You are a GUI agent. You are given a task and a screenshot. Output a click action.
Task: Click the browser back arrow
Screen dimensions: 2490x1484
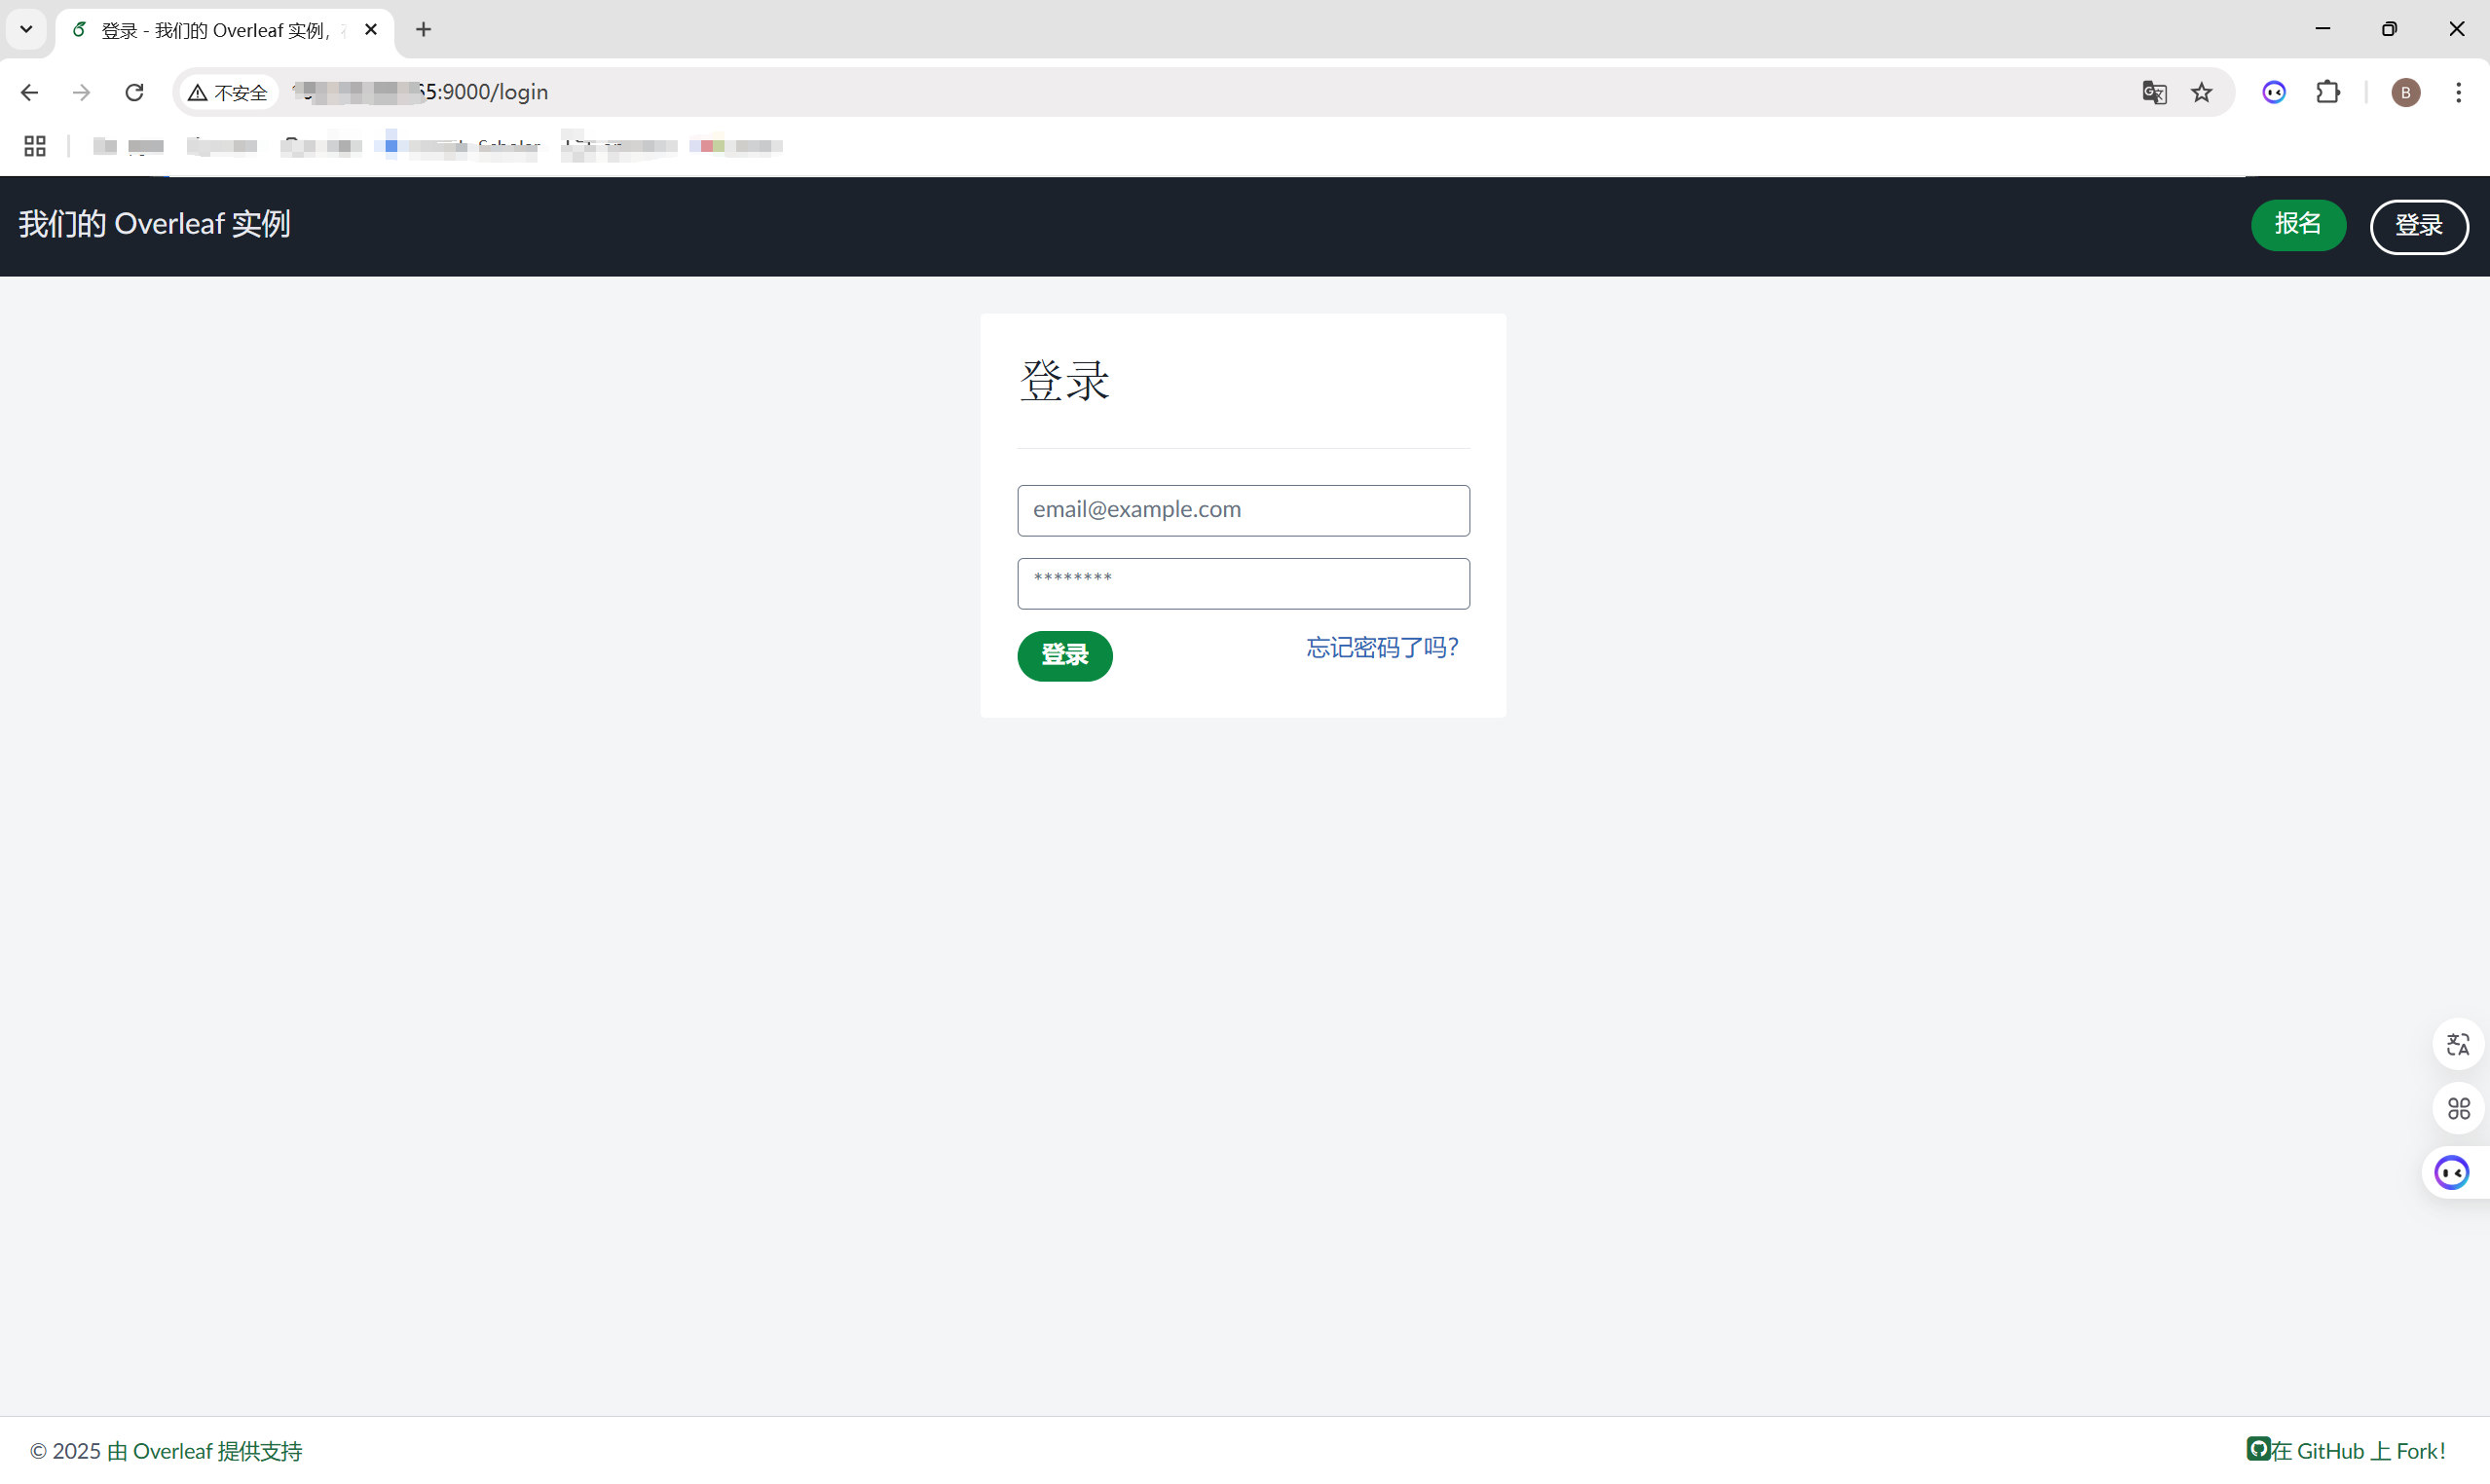coord(29,92)
